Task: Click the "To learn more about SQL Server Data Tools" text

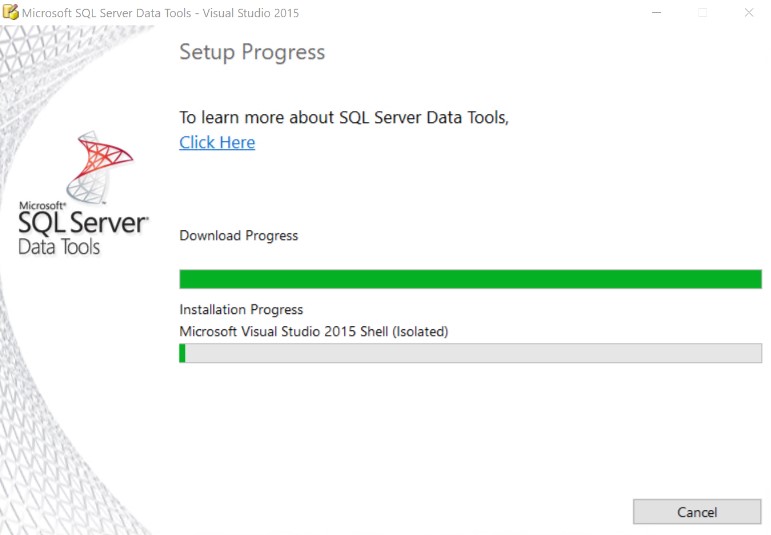Action: point(344,117)
